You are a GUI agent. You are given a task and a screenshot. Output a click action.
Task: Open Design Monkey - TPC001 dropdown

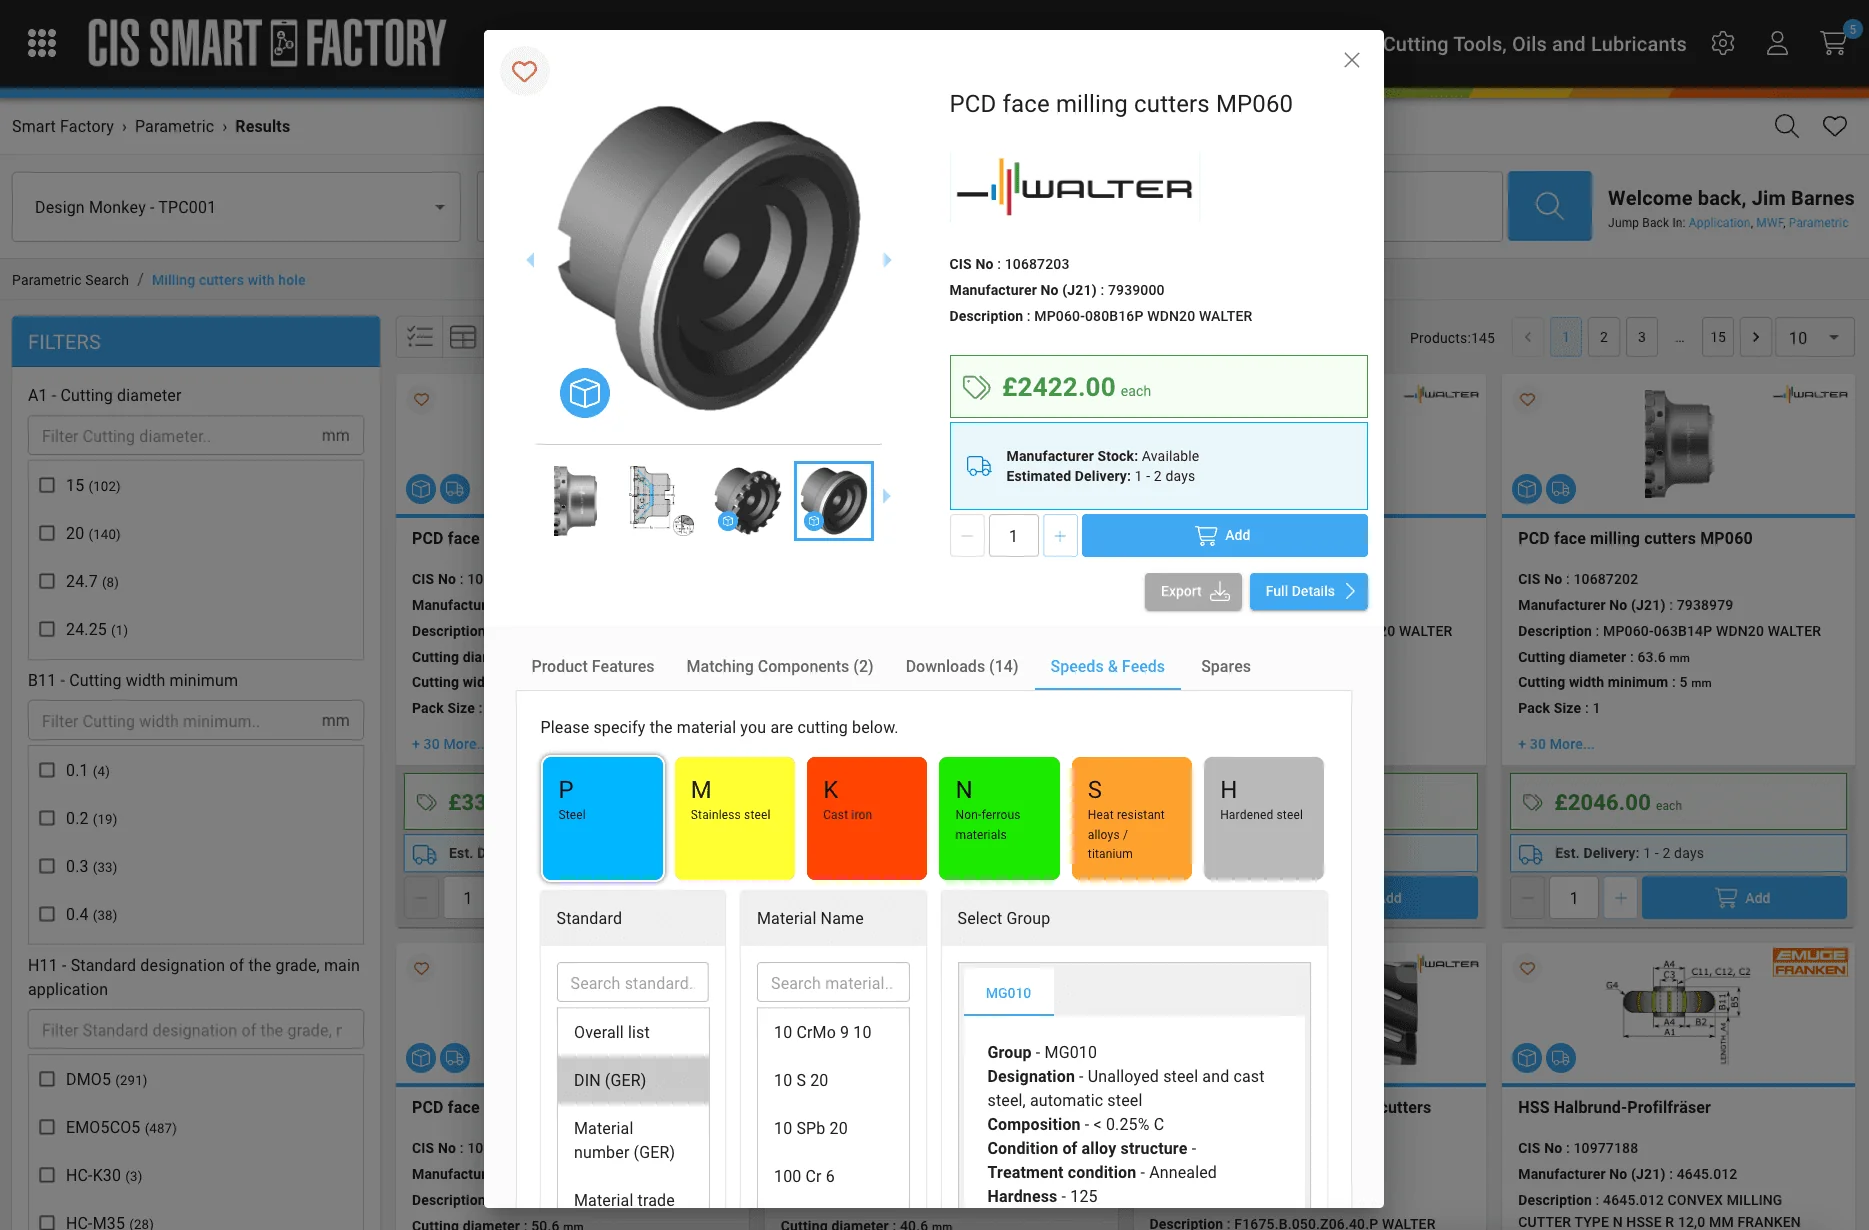236,207
